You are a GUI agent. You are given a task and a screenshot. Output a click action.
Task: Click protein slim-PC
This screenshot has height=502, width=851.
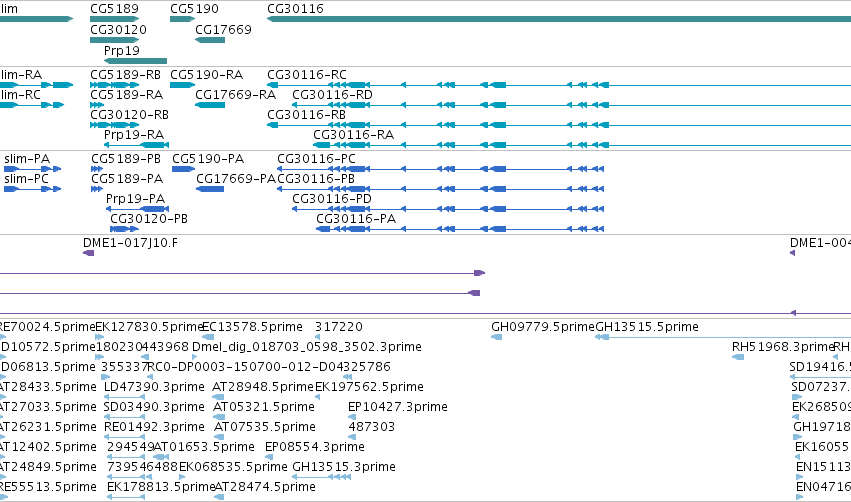point(27,179)
